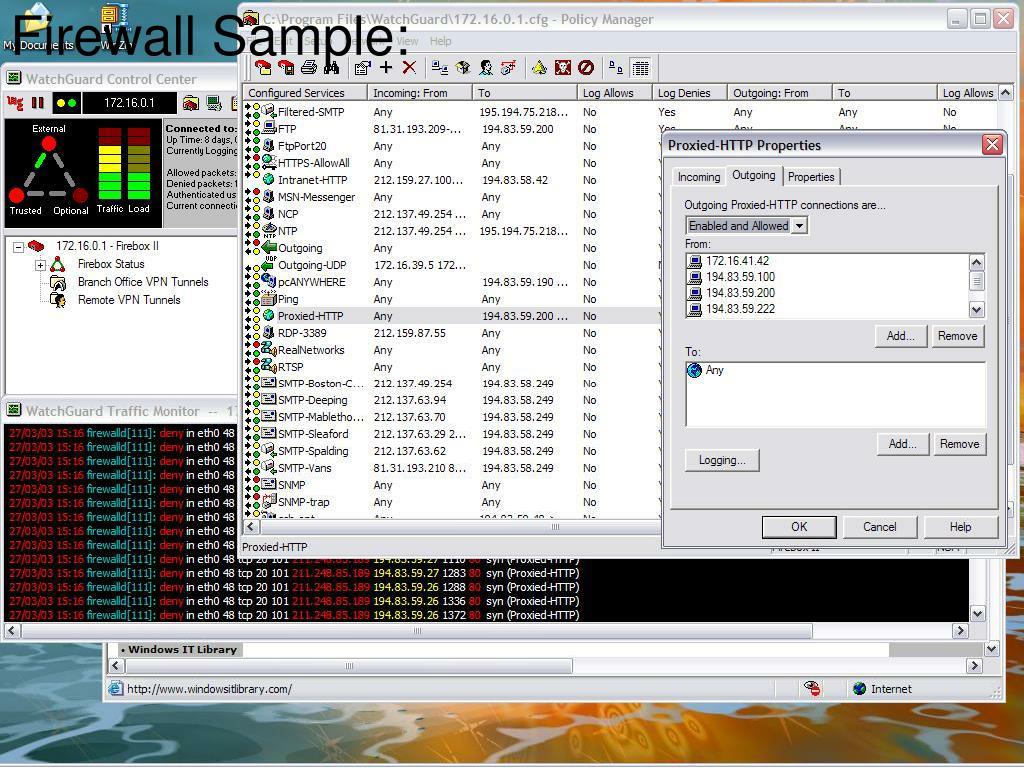The image size is (1024, 768).
Task: Delete service with the red X icon
Action: pos(409,67)
